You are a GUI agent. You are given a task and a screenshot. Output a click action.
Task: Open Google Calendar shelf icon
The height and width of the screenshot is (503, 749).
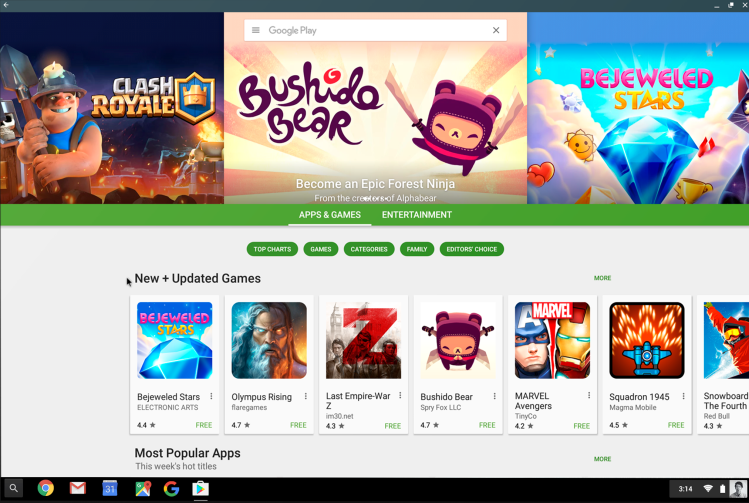tap(109, 488)
